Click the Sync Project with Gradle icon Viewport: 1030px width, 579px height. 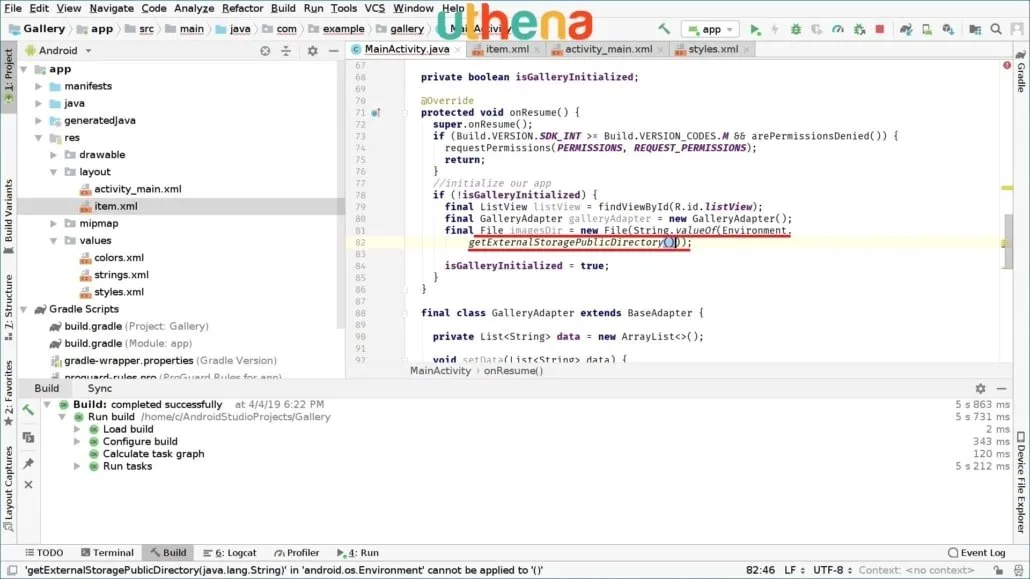click(x=906, y=29)
